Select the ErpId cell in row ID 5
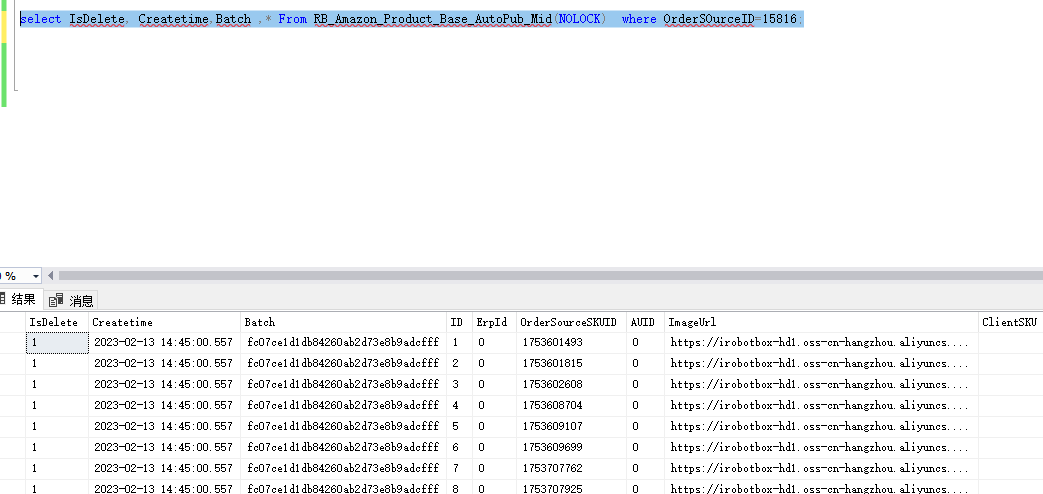The width and height of the screenshot is (1043, 494). coord(494,427)
